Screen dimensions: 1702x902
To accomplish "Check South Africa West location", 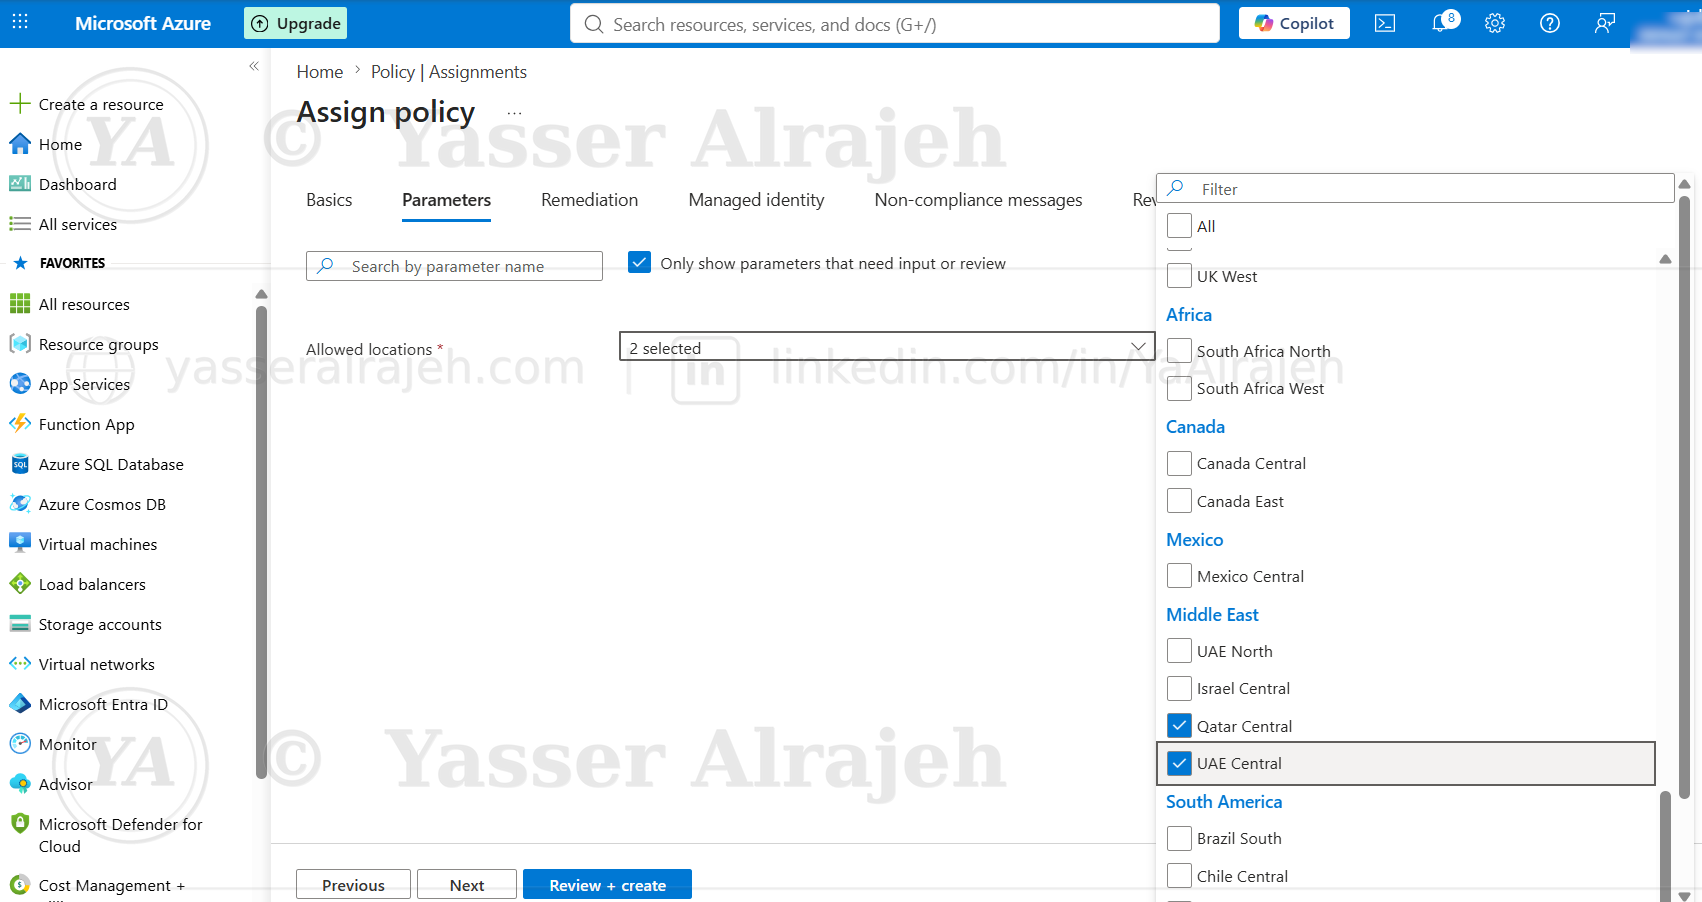I will click(1179, 388).
